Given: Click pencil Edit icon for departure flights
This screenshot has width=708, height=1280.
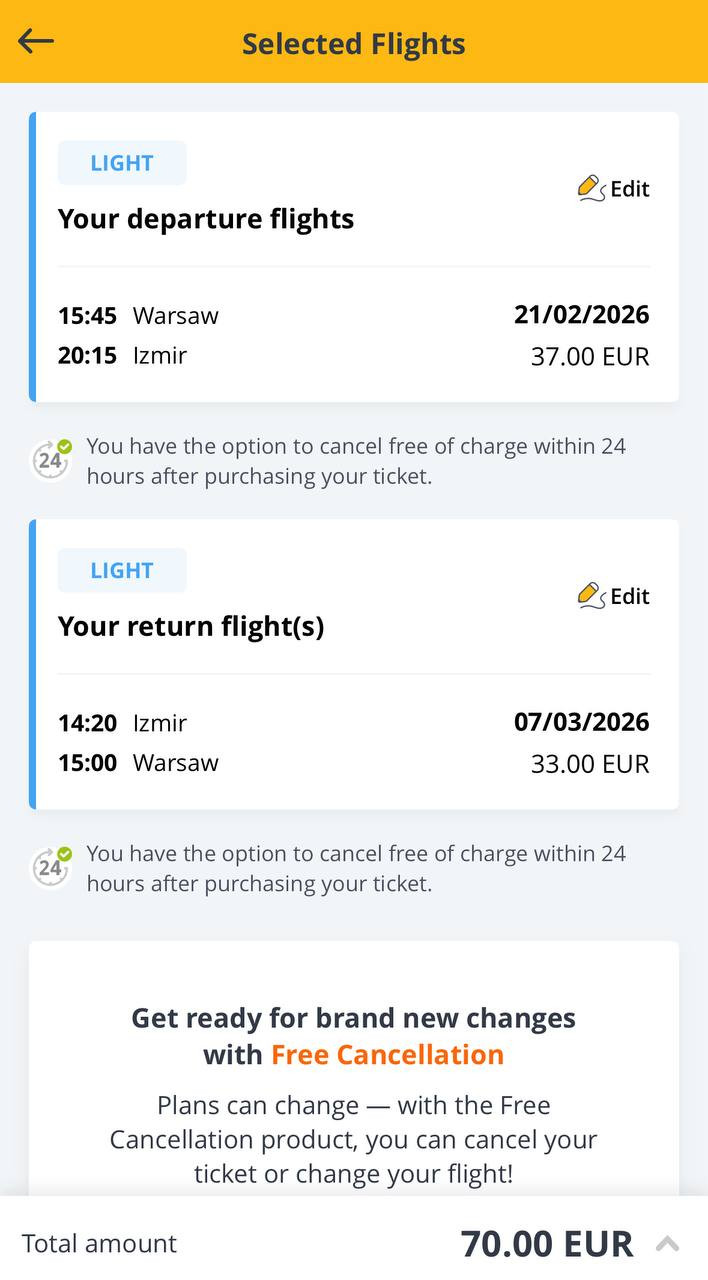Looking at the screenshot, I should click(591, 188).
